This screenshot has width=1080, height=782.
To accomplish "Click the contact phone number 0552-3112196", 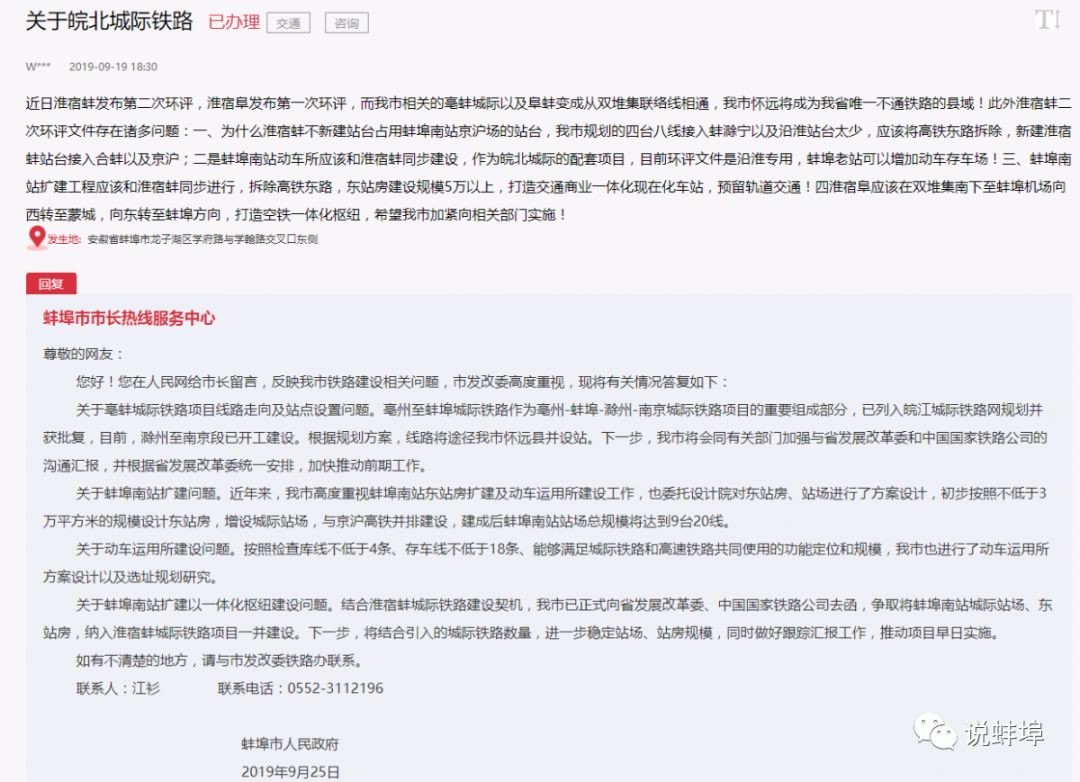I will click(x=335, y=688).
